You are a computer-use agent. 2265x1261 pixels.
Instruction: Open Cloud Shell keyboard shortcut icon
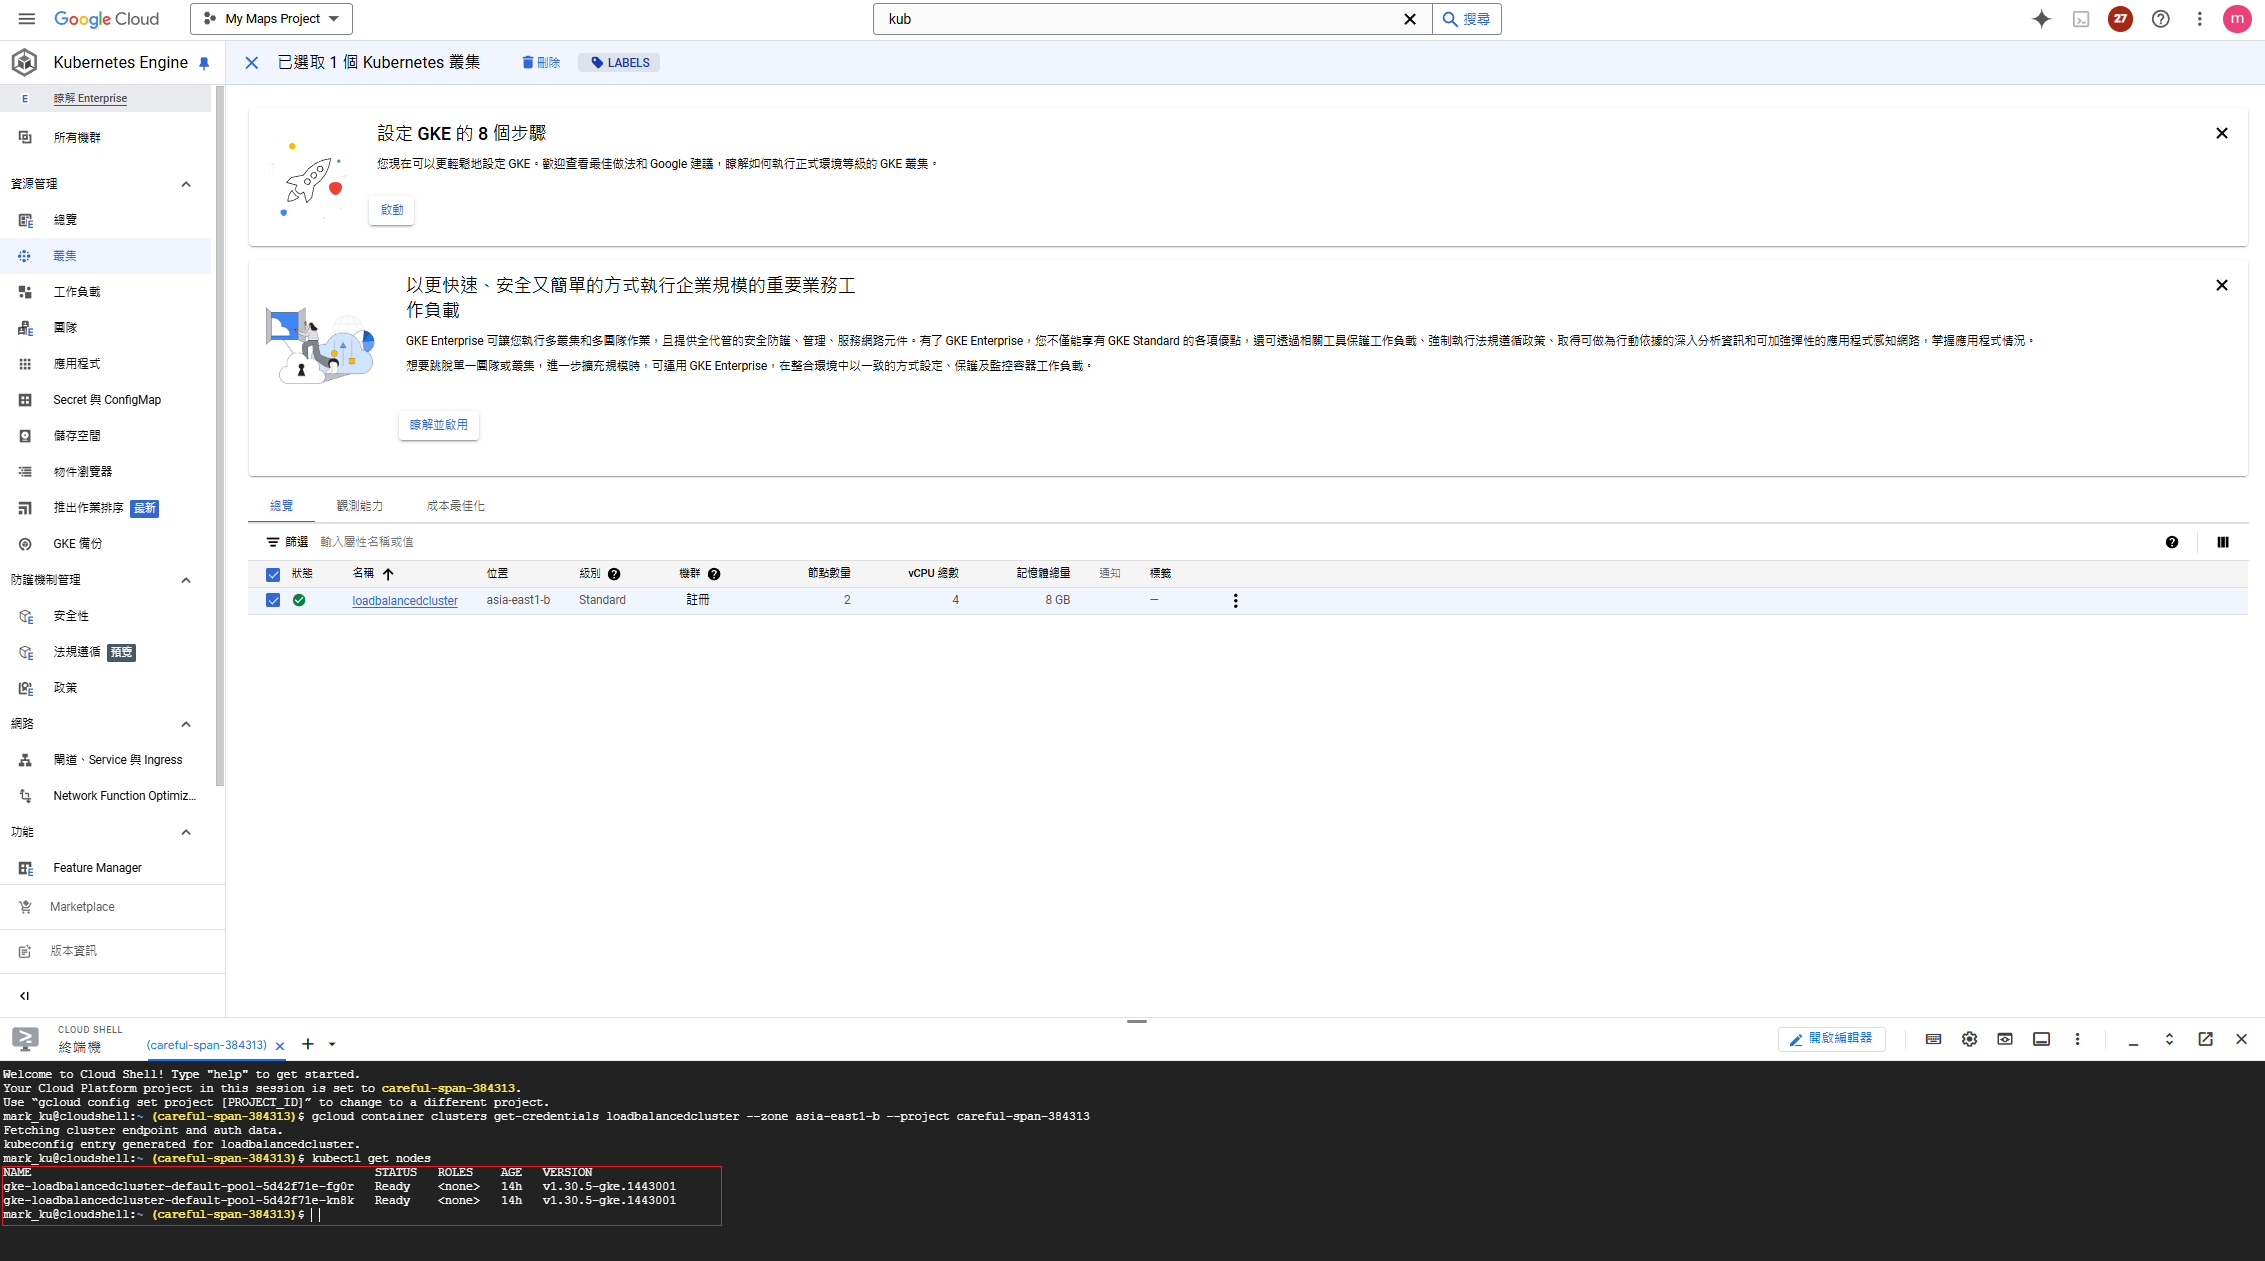[x=1933, y=1039]
